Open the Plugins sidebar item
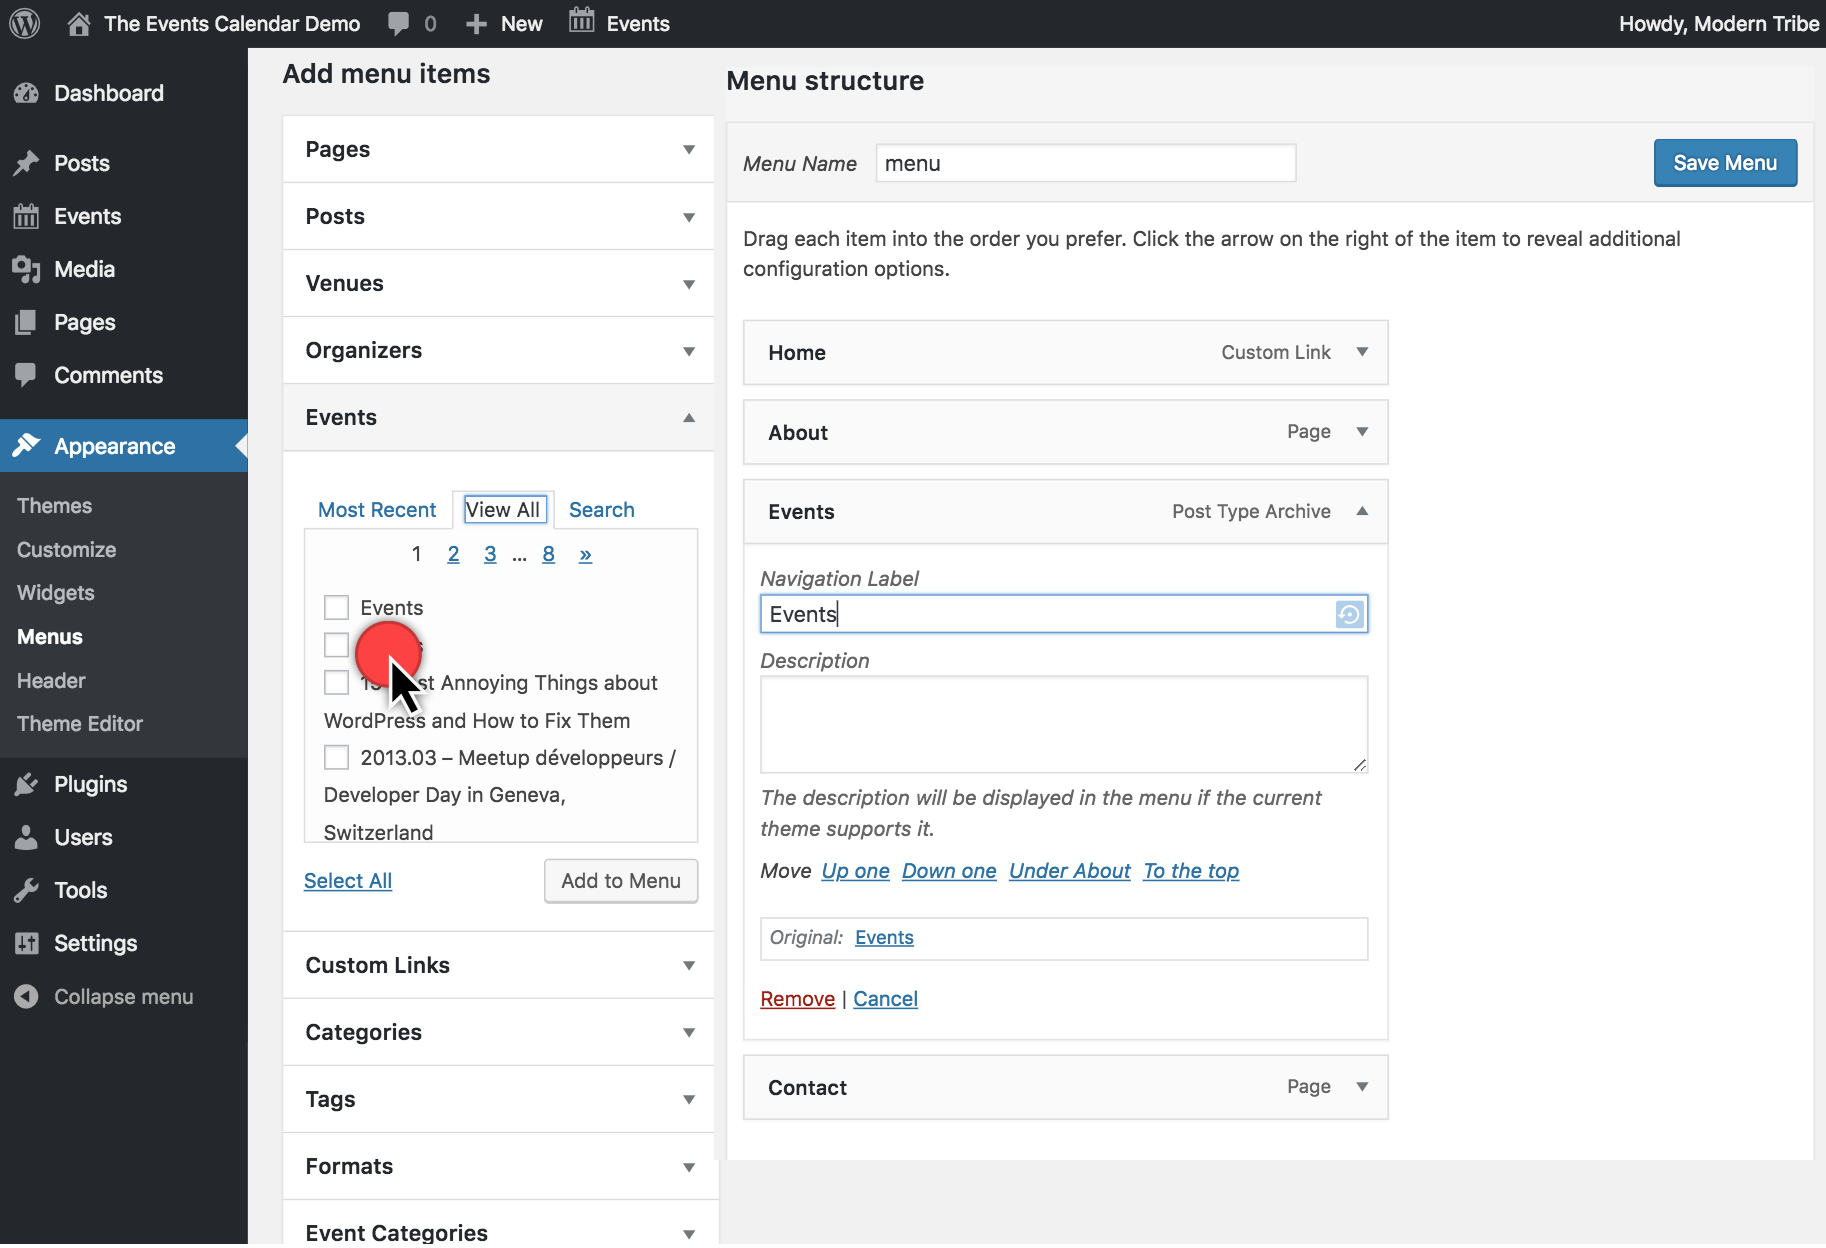1826x1248 pixels. (x=90, y=784)
